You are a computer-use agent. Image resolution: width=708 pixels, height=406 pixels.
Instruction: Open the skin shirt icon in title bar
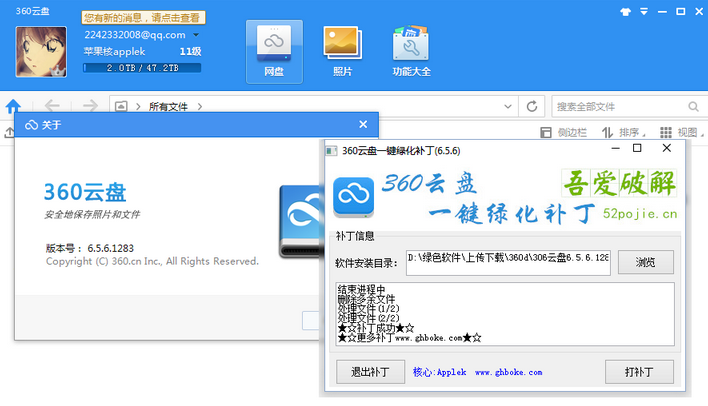click(x=625, y=12)
